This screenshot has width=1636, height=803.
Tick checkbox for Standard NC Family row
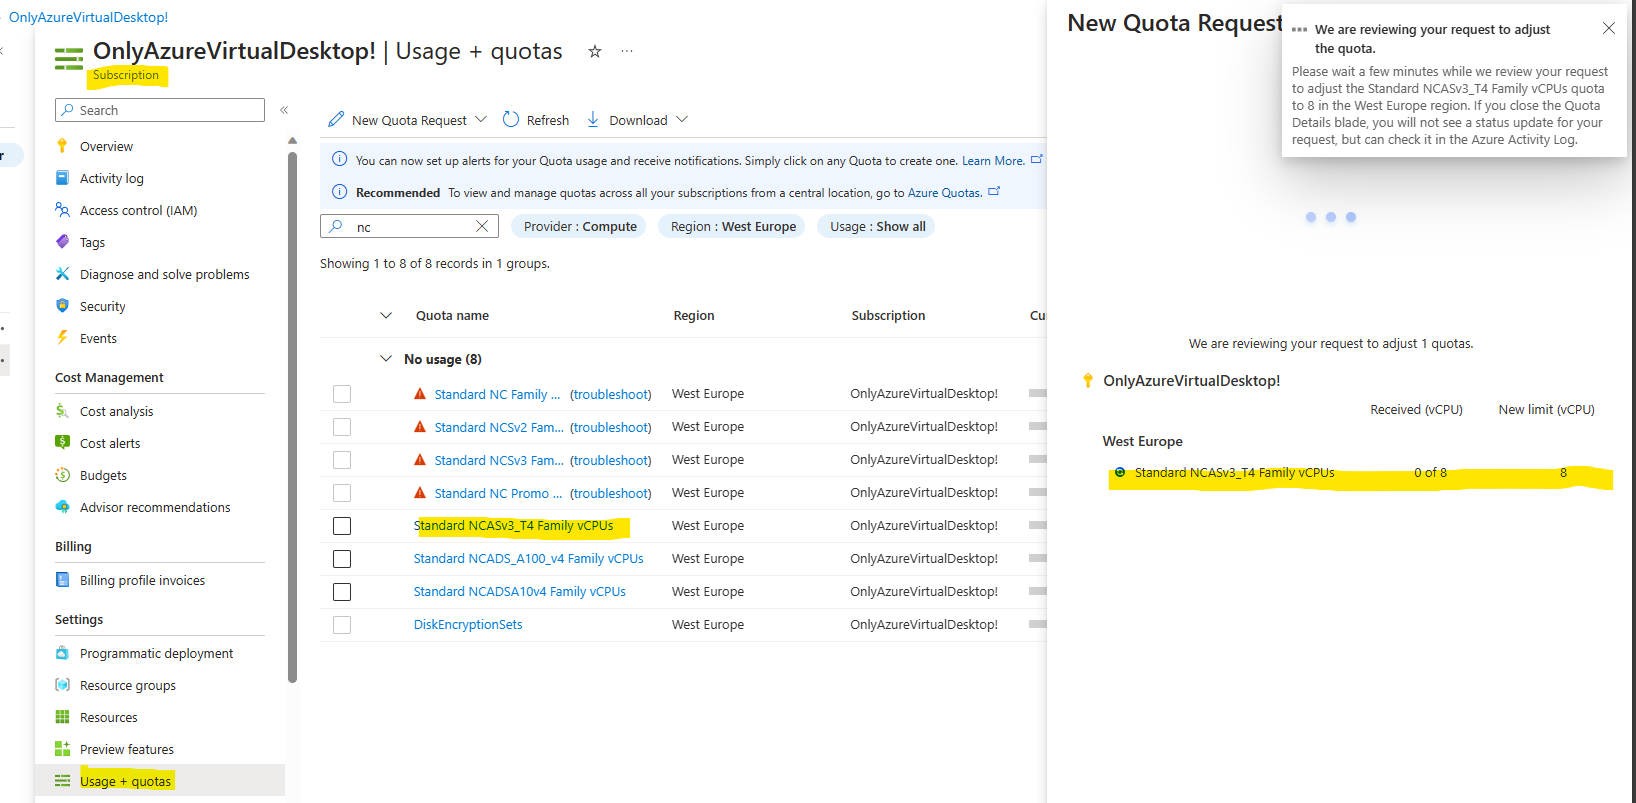point(342,394)
